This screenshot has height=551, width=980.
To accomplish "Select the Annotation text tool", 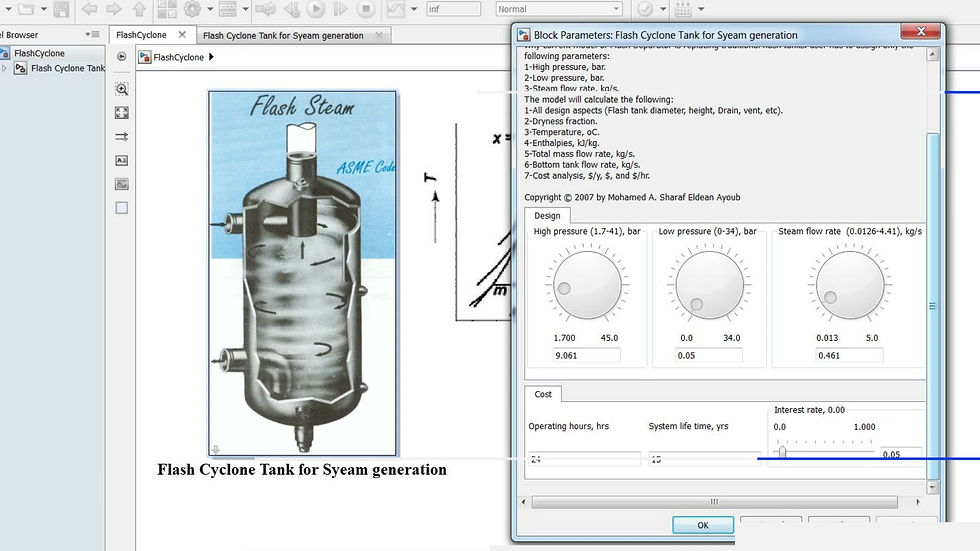I will click(122, 161).
